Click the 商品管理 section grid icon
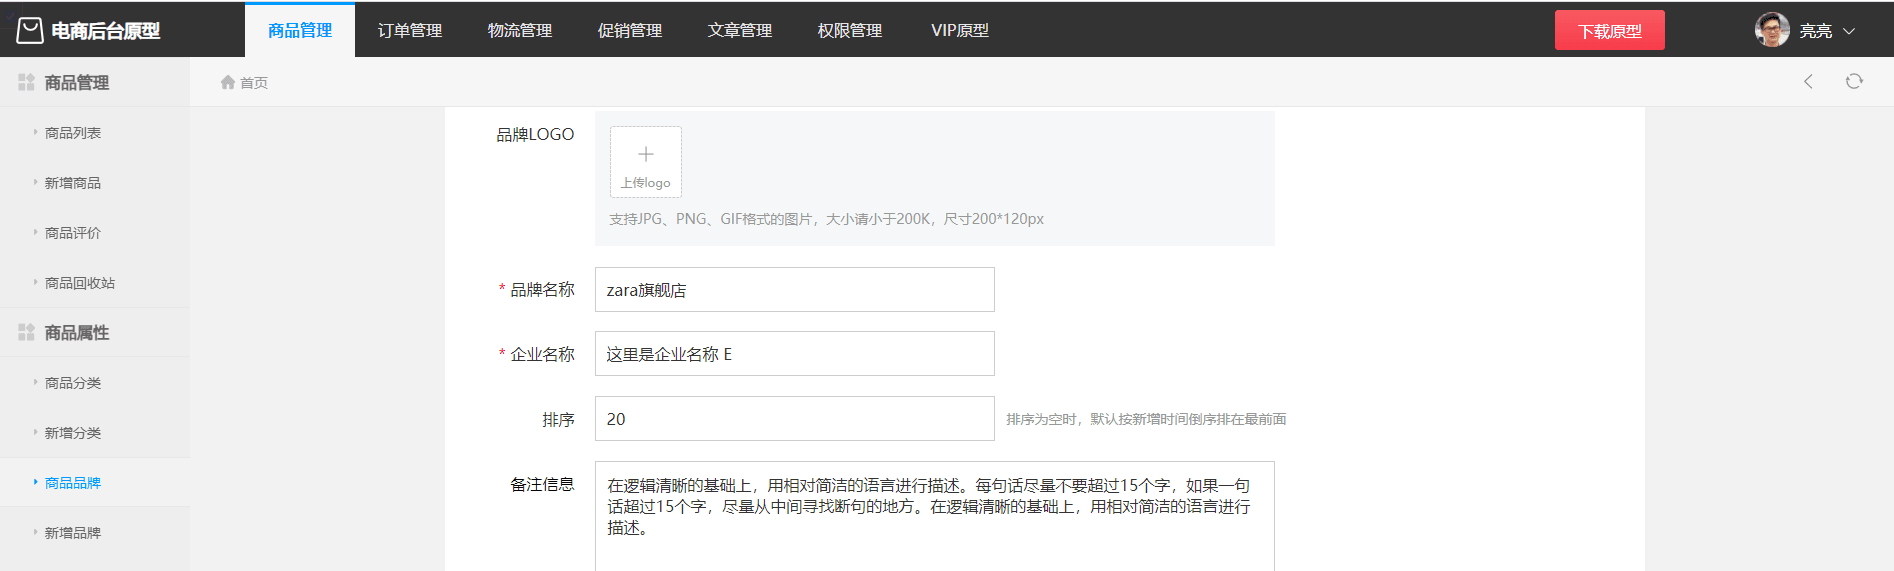This screenshot has height=571, width=1894. [x=26, y=82]
